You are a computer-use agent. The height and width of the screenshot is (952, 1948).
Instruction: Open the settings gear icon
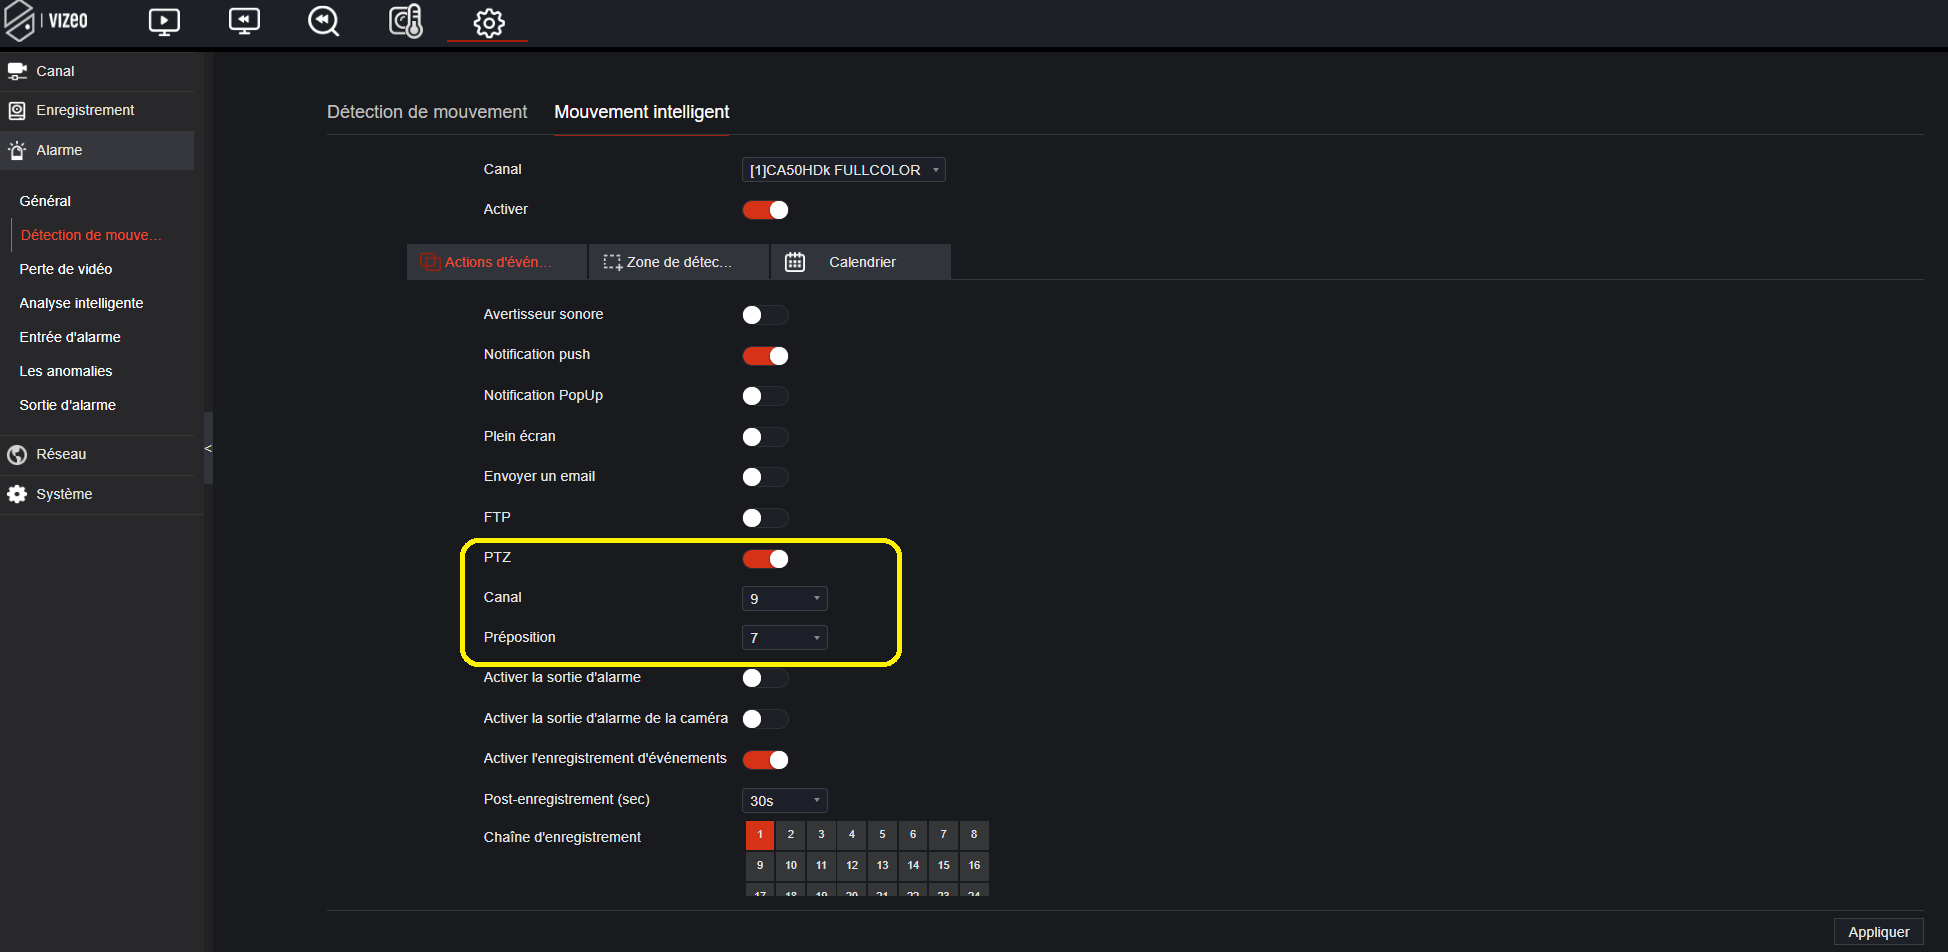coord(488,23)
